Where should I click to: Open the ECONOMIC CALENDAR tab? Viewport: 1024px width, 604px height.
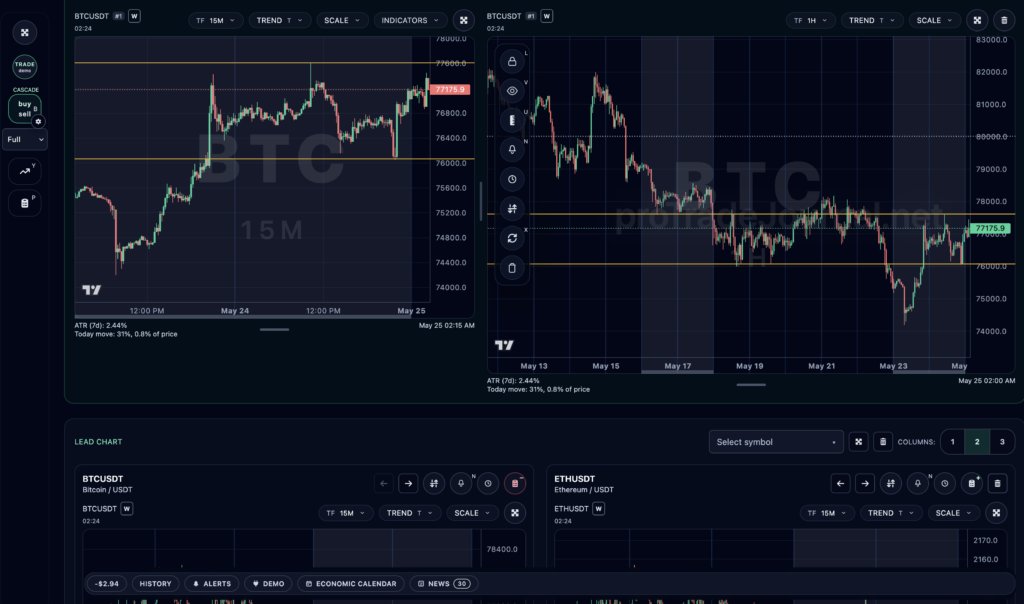pyautogui.click(x=351, y=584)
